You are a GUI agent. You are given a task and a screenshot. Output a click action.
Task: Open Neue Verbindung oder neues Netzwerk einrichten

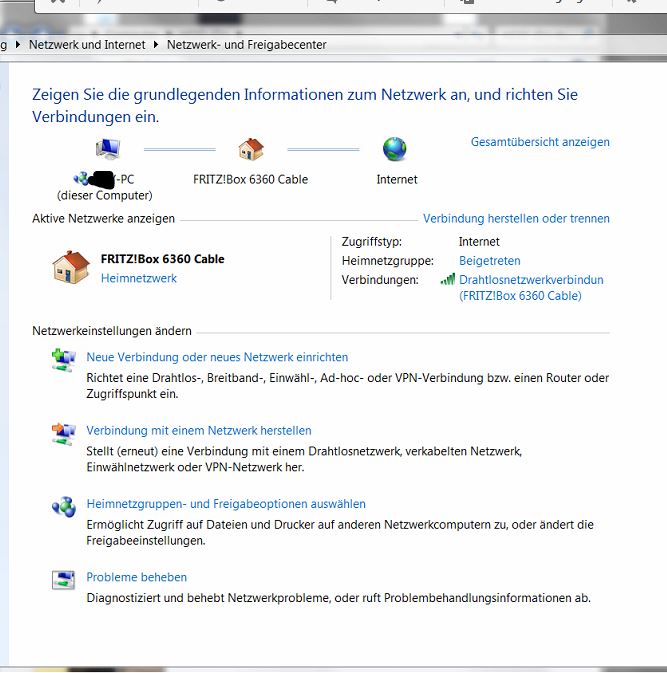(217, 357)
